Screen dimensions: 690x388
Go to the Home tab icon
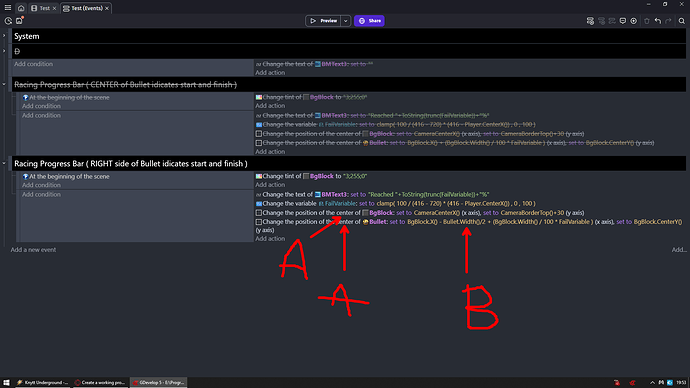coord(21,8)
